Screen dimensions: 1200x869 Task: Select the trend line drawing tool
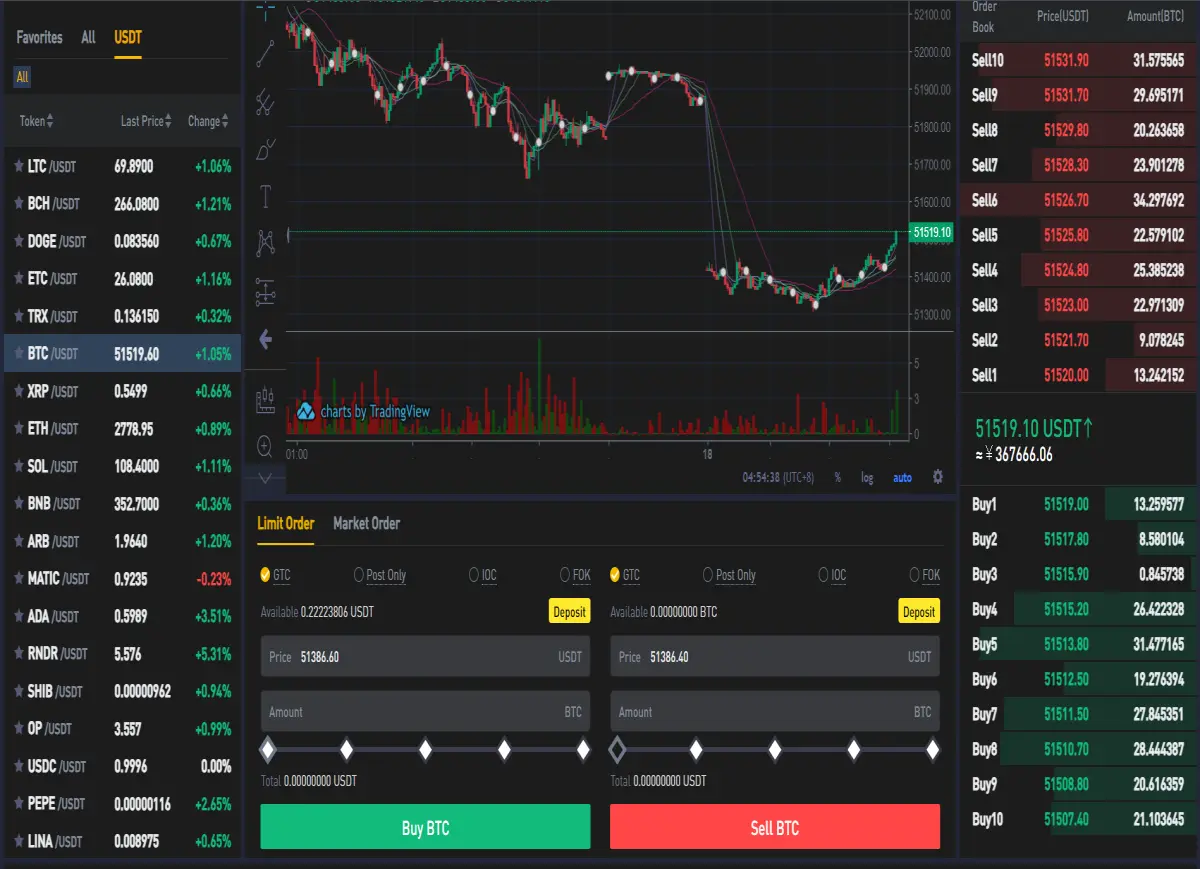(x=265, y=53)
